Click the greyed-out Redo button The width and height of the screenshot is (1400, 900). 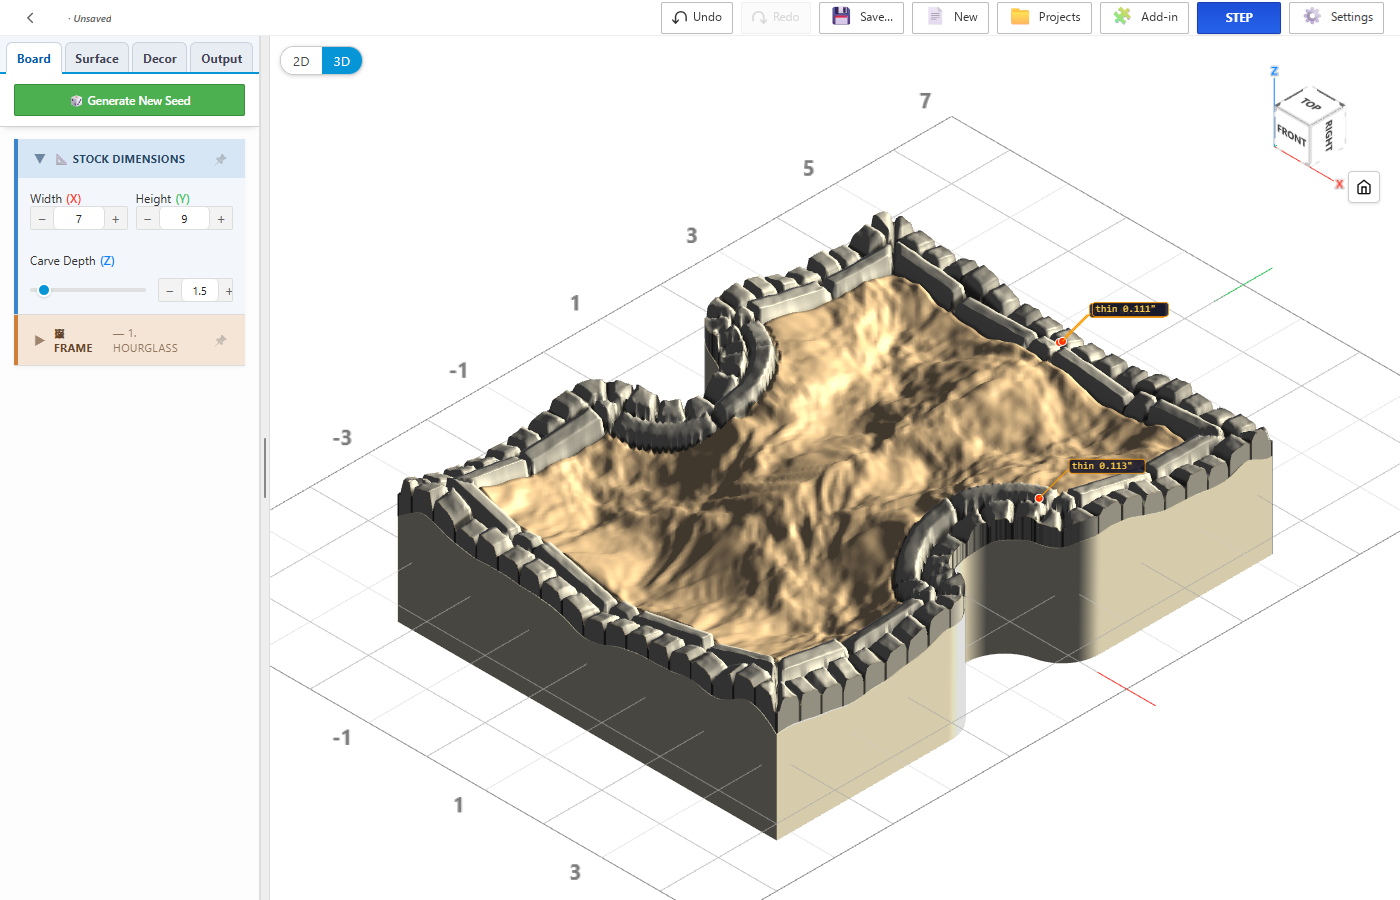point(776,18)
